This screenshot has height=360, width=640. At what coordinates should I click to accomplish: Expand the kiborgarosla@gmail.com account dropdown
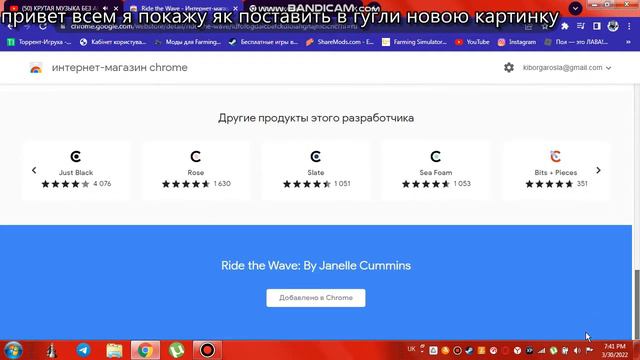coord(567,68)
